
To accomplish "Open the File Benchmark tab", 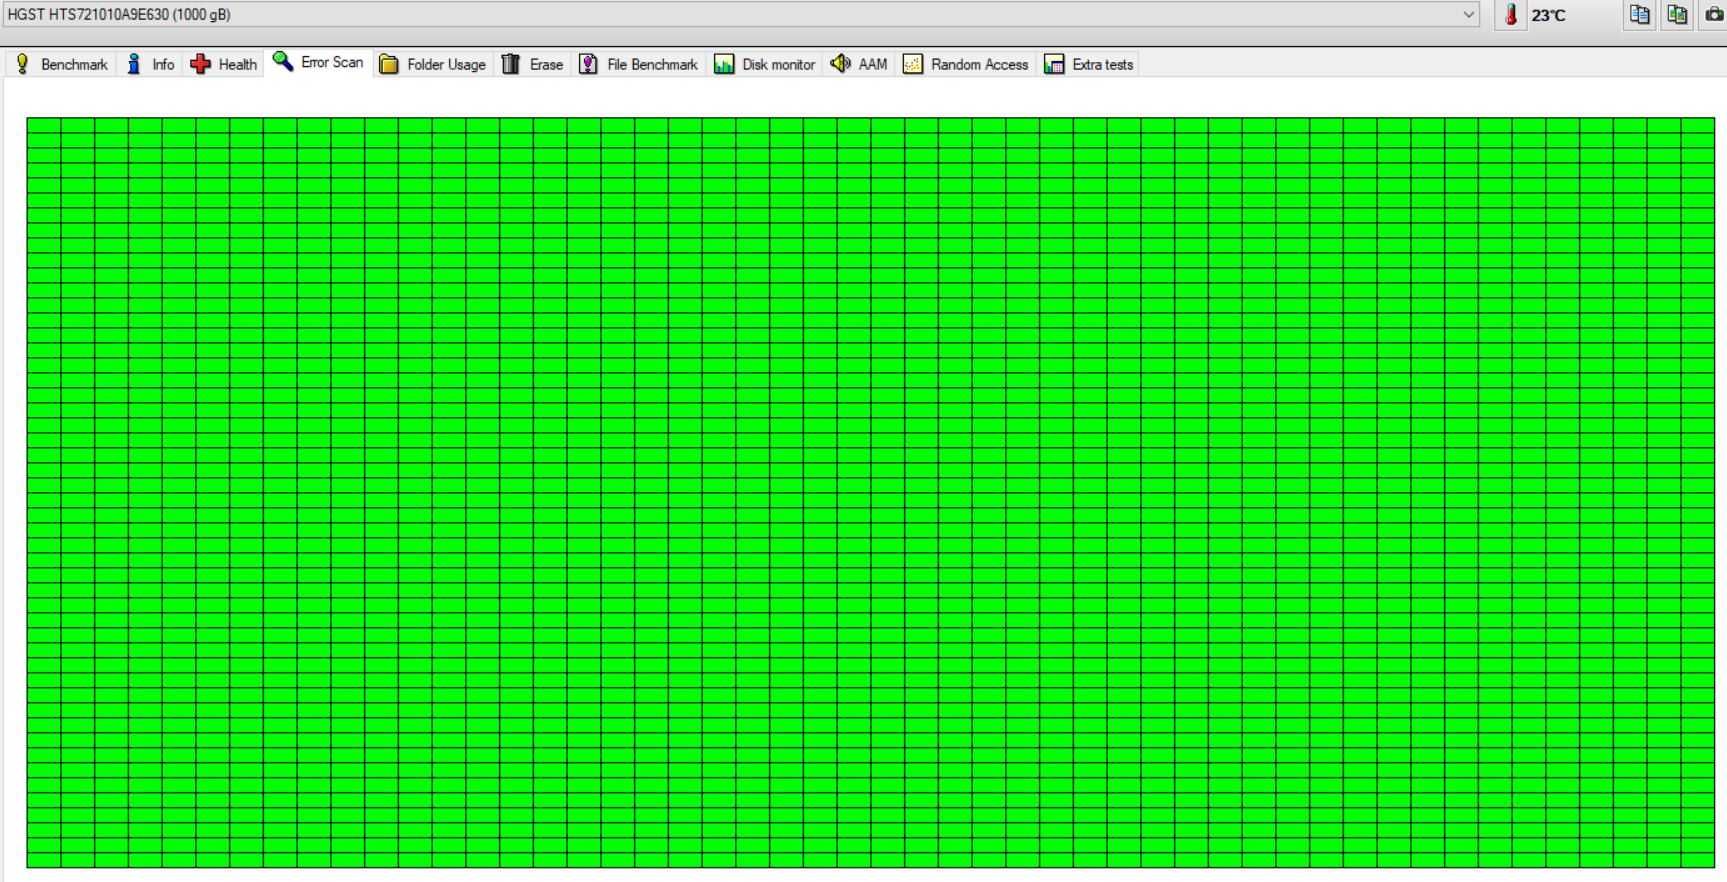I will pyautogui.click(x=639, y=64).
